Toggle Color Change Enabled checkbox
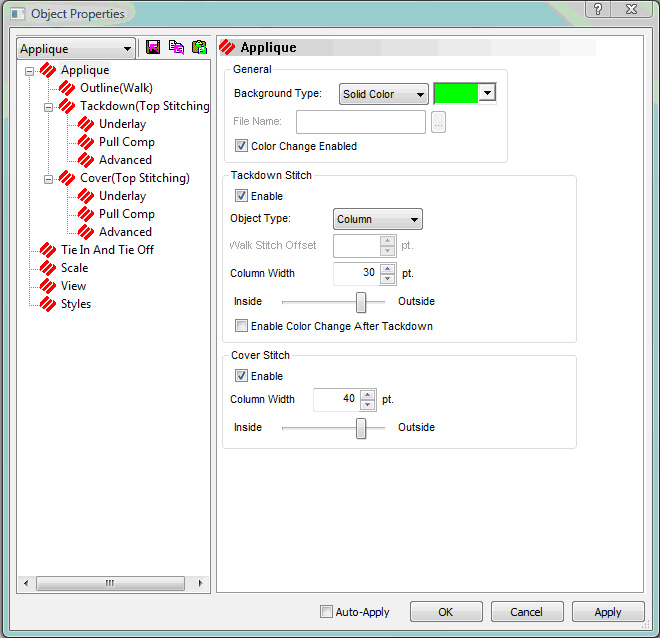The image size is (660, 638). [x=241, y=146]
